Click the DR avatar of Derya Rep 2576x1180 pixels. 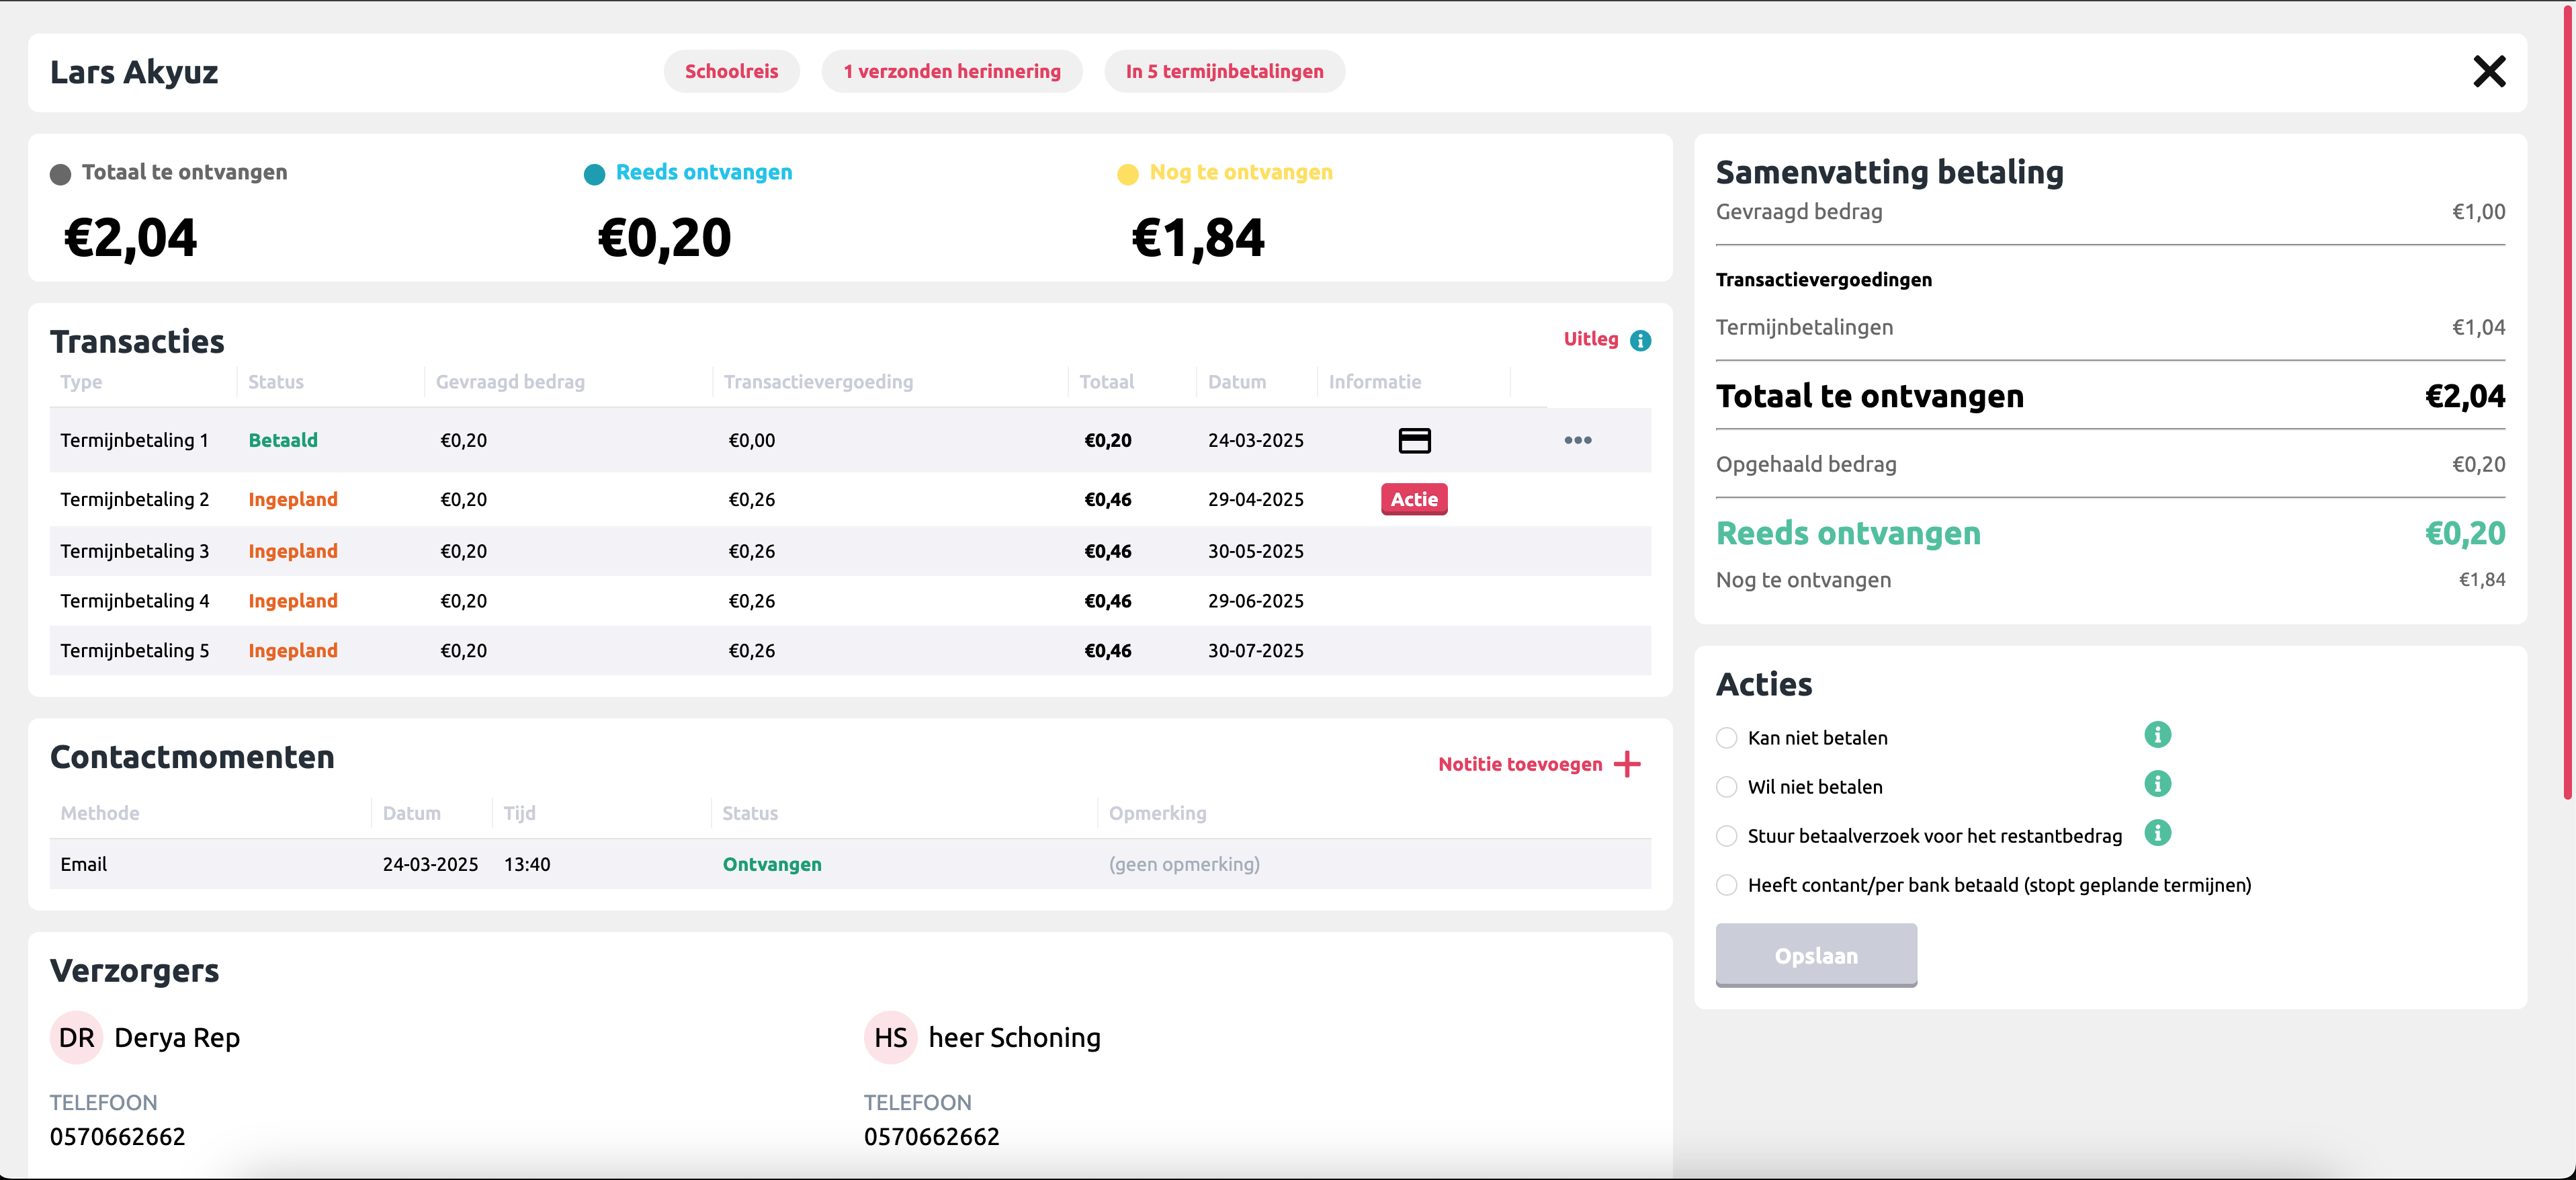point(76,1037)
